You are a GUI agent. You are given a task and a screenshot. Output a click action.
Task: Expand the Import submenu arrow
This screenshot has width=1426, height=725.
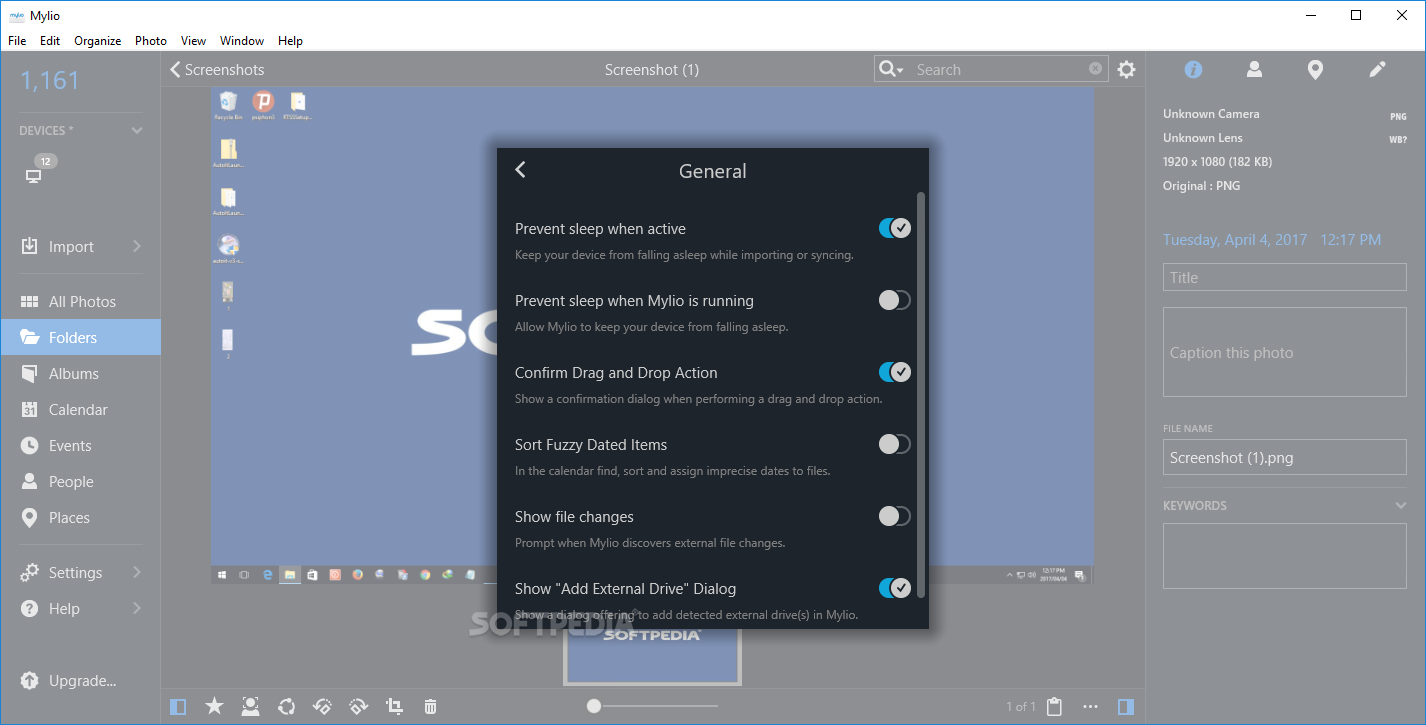137,247
